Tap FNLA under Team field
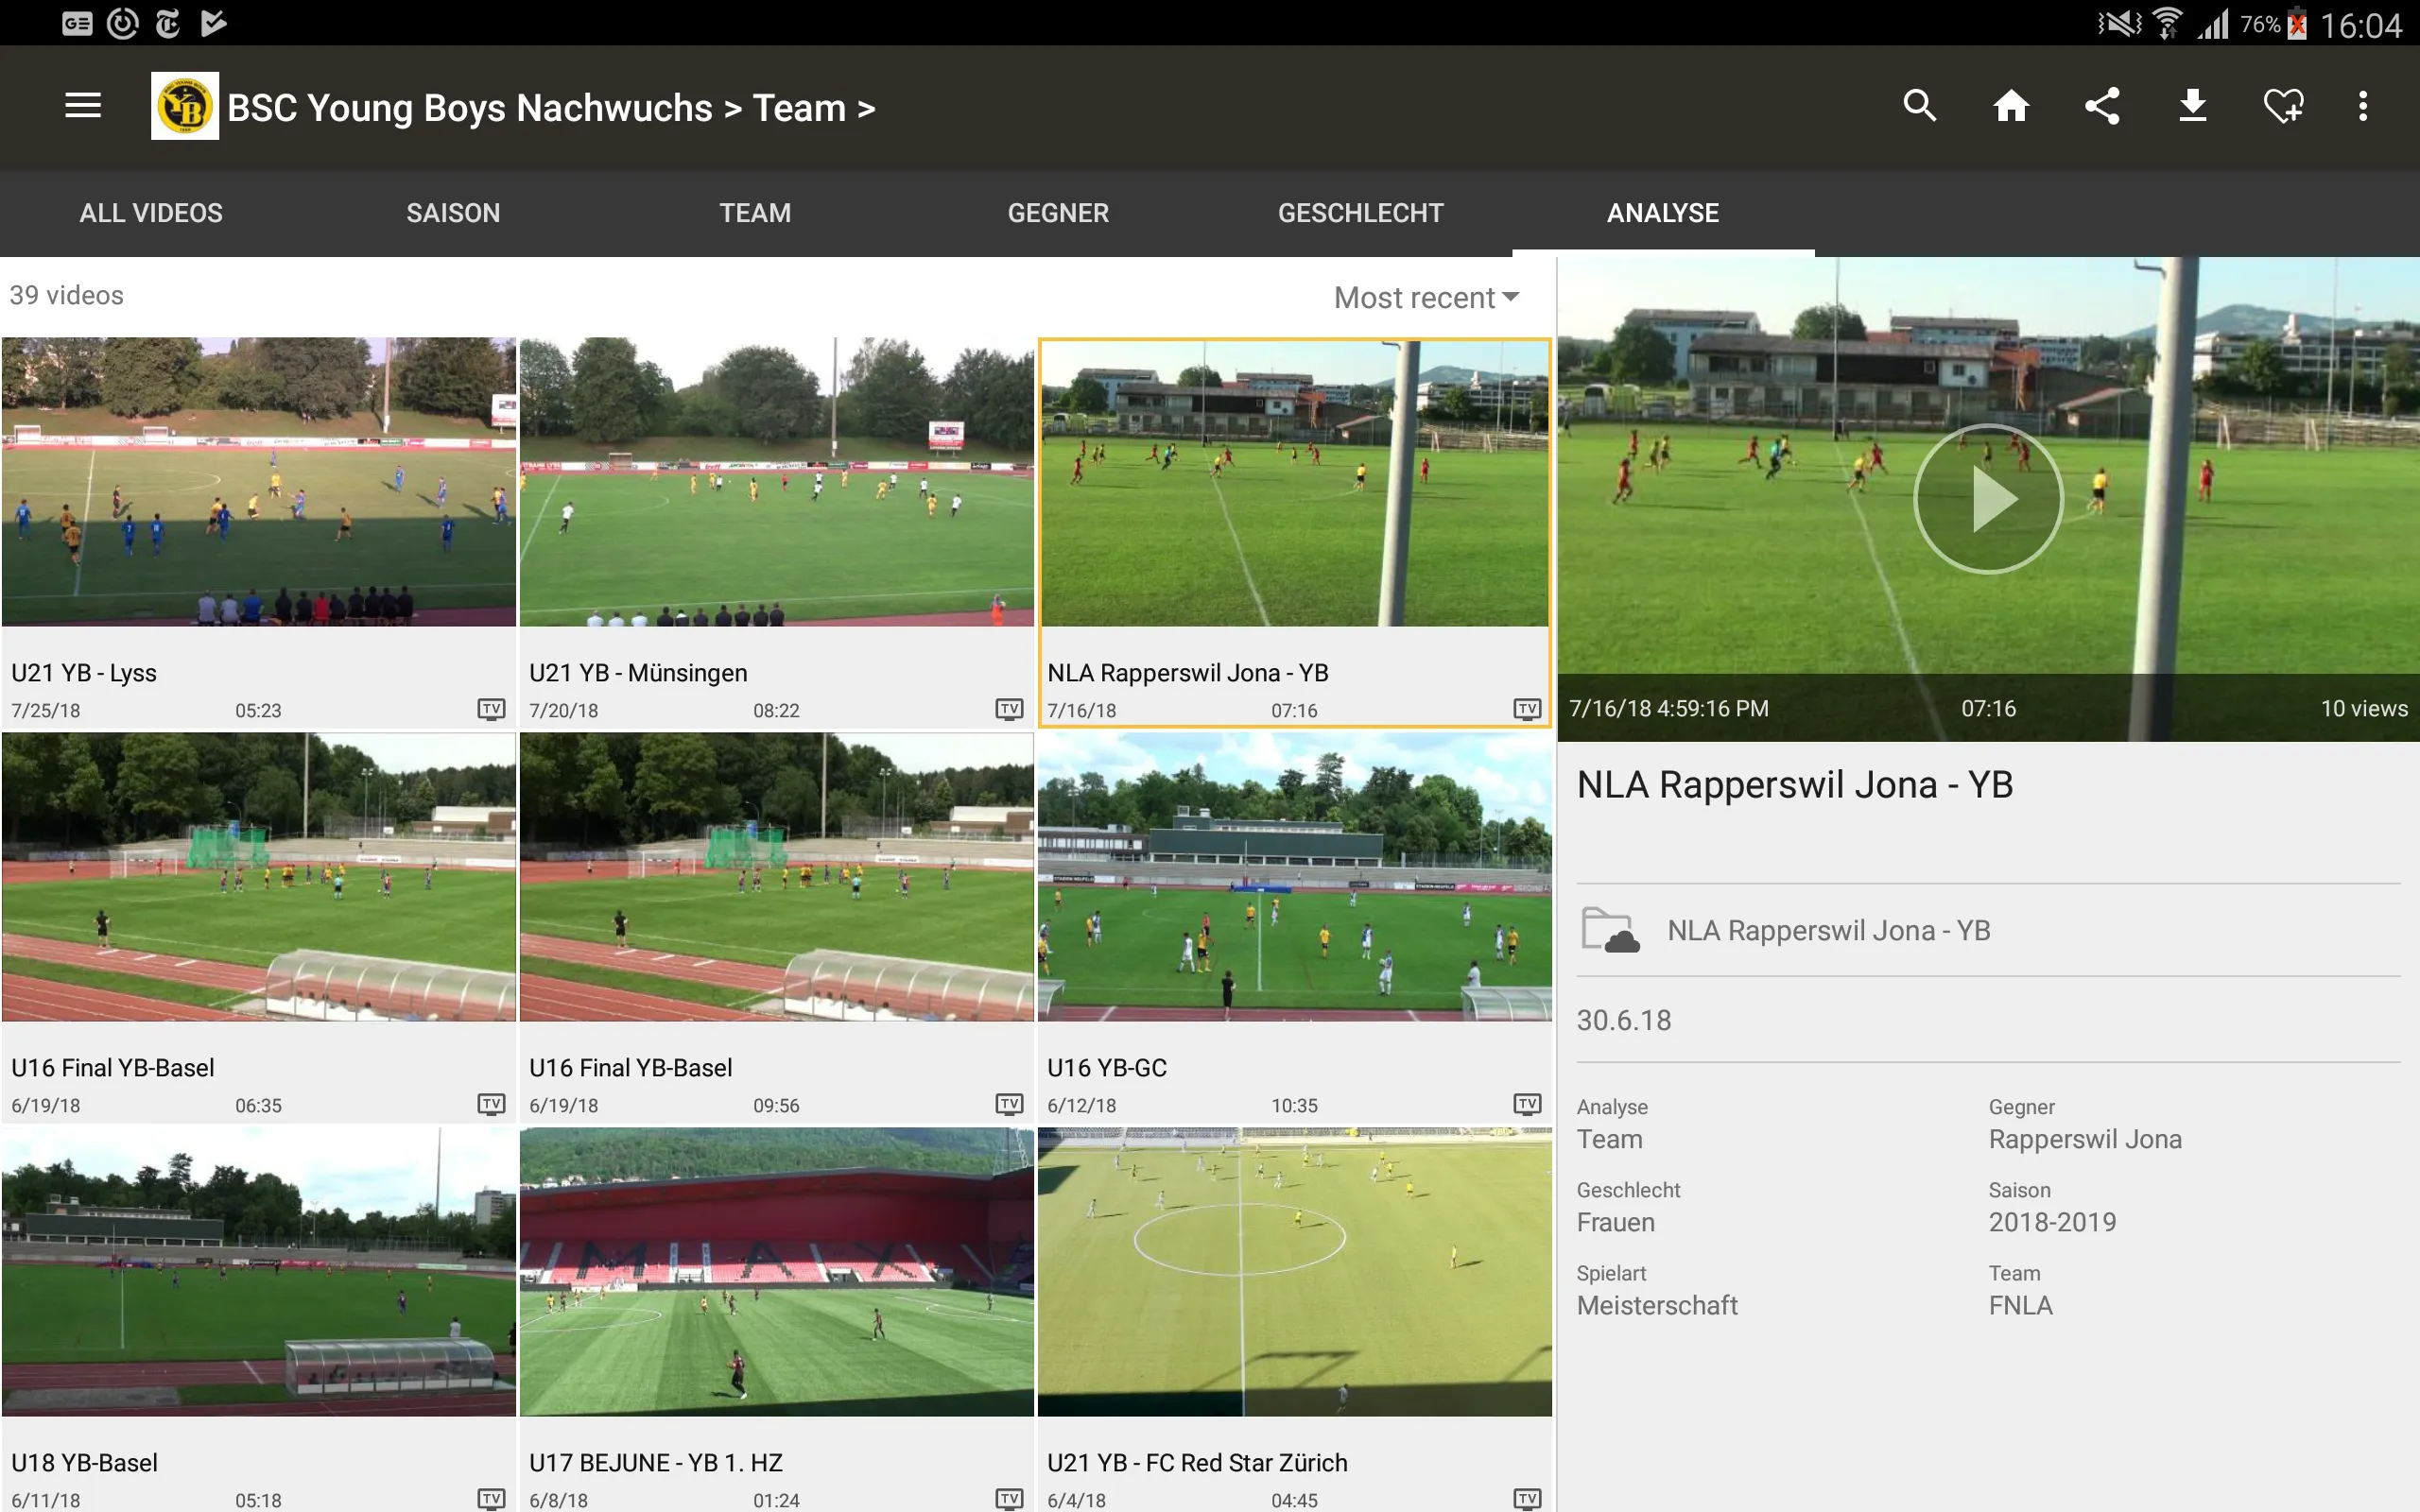Image resolution: width=2420 pixels, height=1512 pixels. [2020, 1305]
